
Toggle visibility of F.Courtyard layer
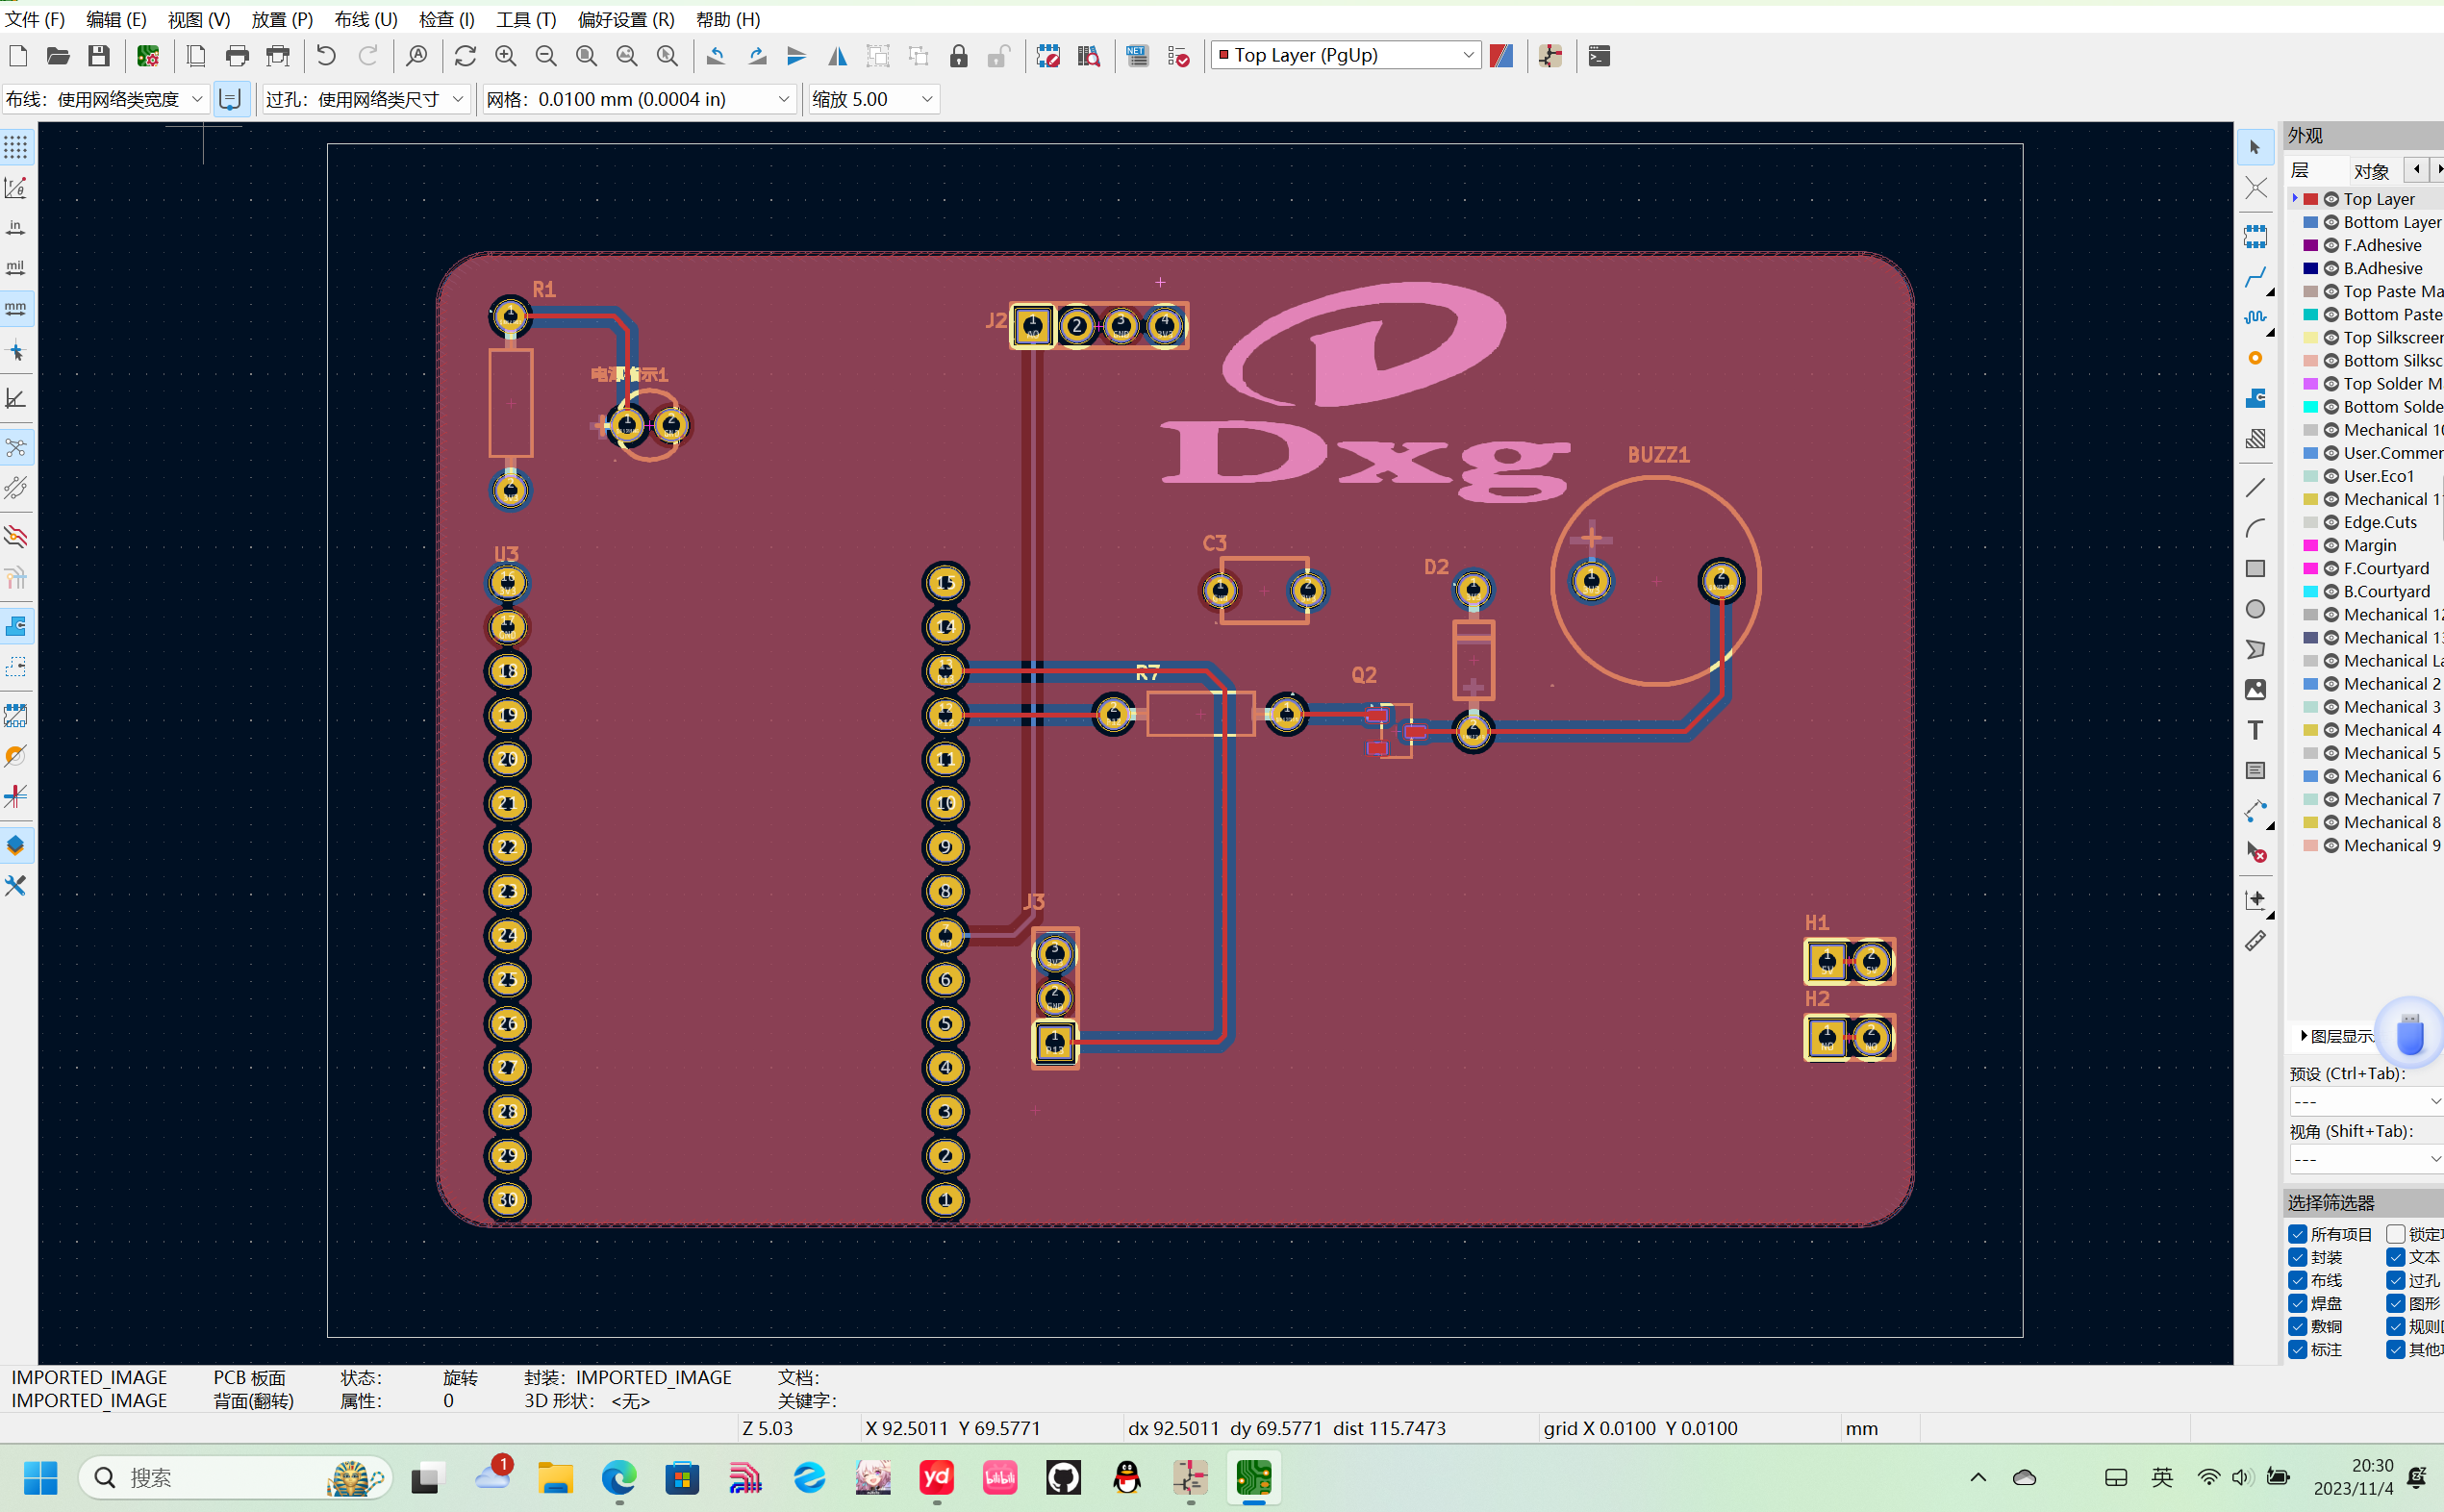pyautogui.click(x=2331, y=568)
